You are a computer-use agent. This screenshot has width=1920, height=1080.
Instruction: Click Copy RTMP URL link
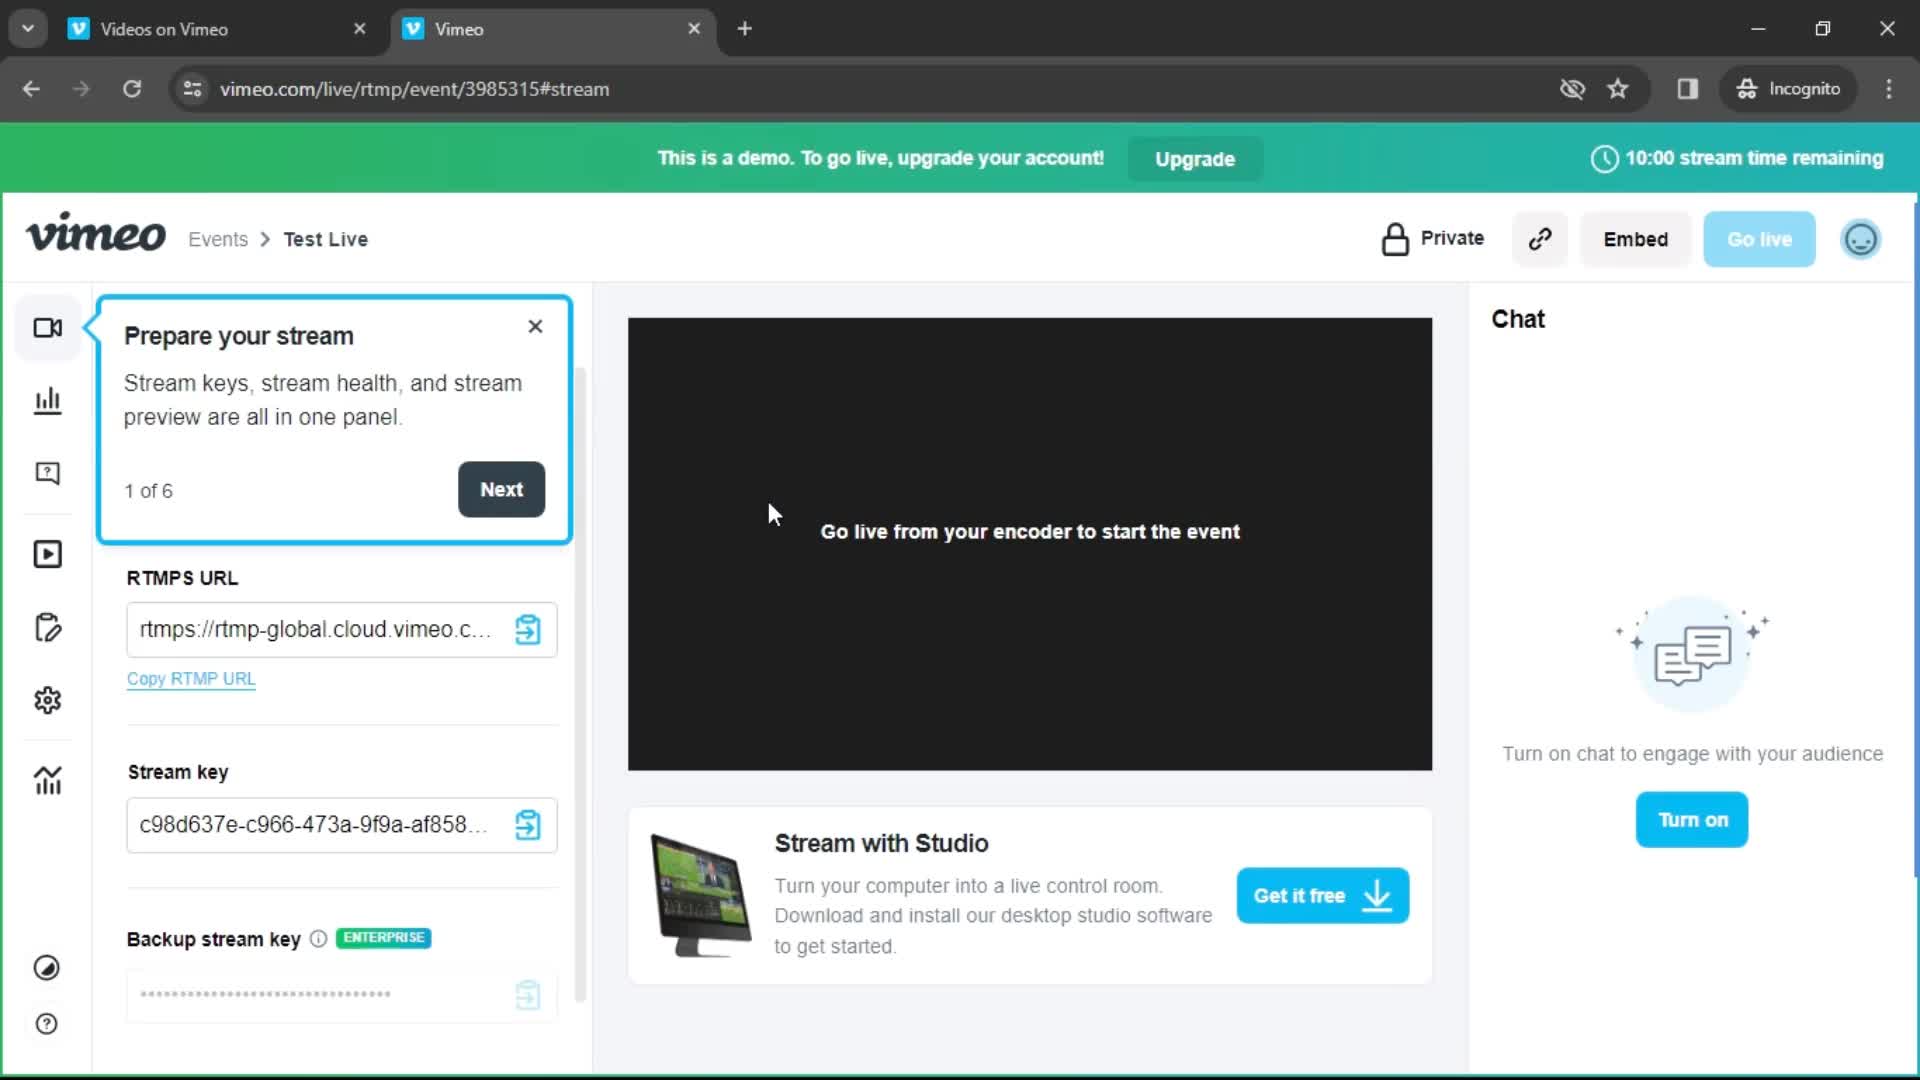coord(191,678)
